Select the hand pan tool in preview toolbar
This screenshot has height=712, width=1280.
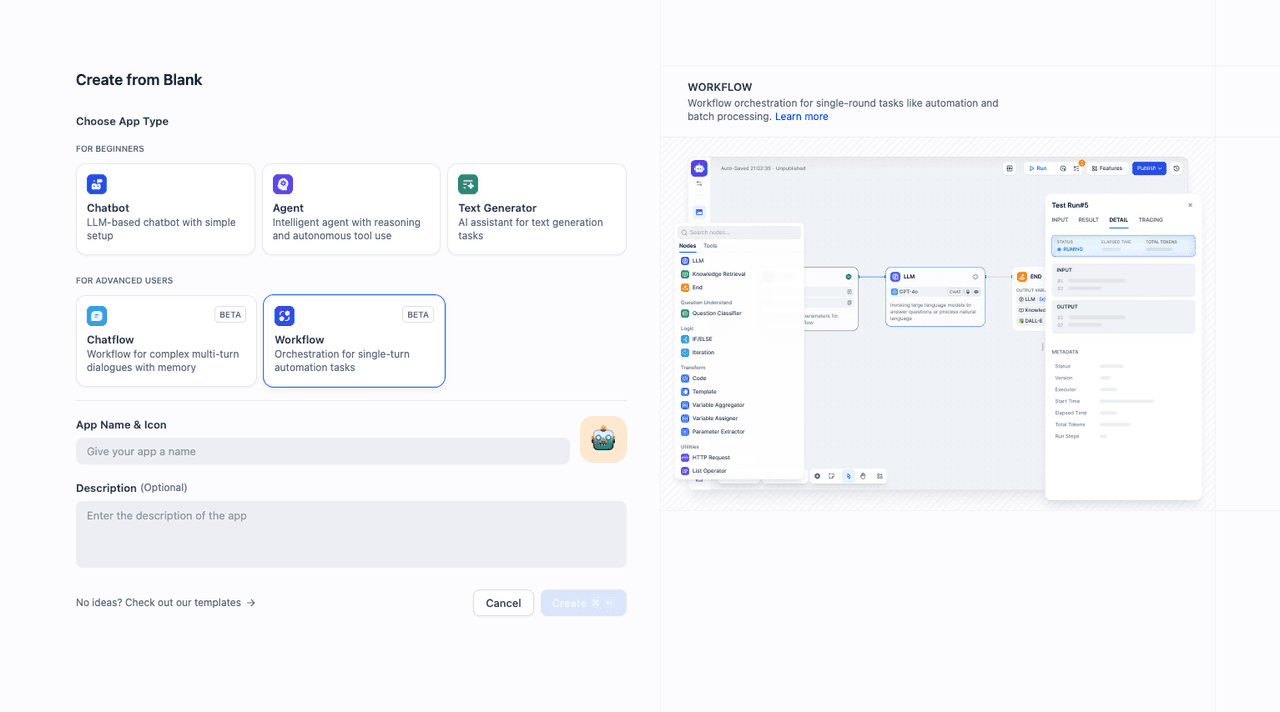tap(863, 476)
